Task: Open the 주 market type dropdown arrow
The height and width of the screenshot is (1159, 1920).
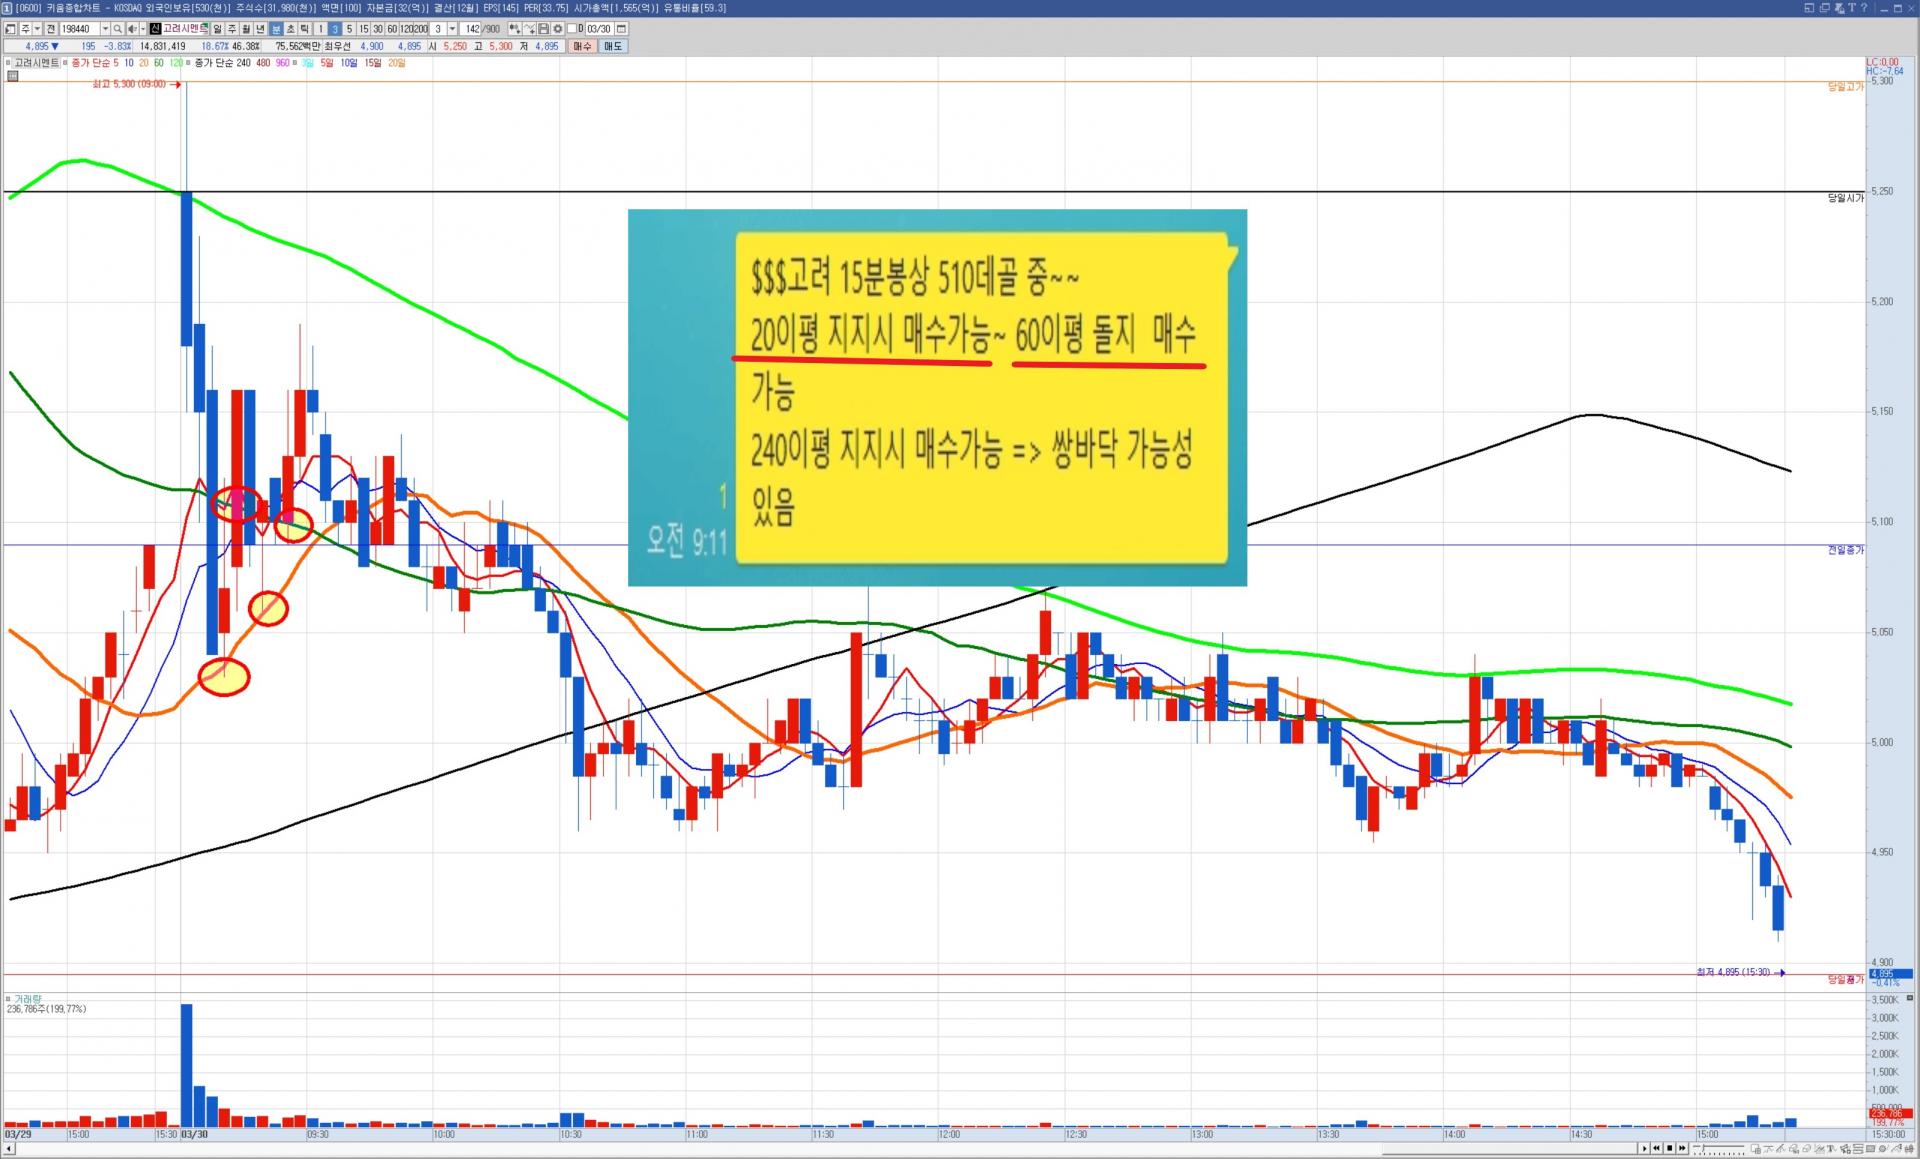Action: 37,29
